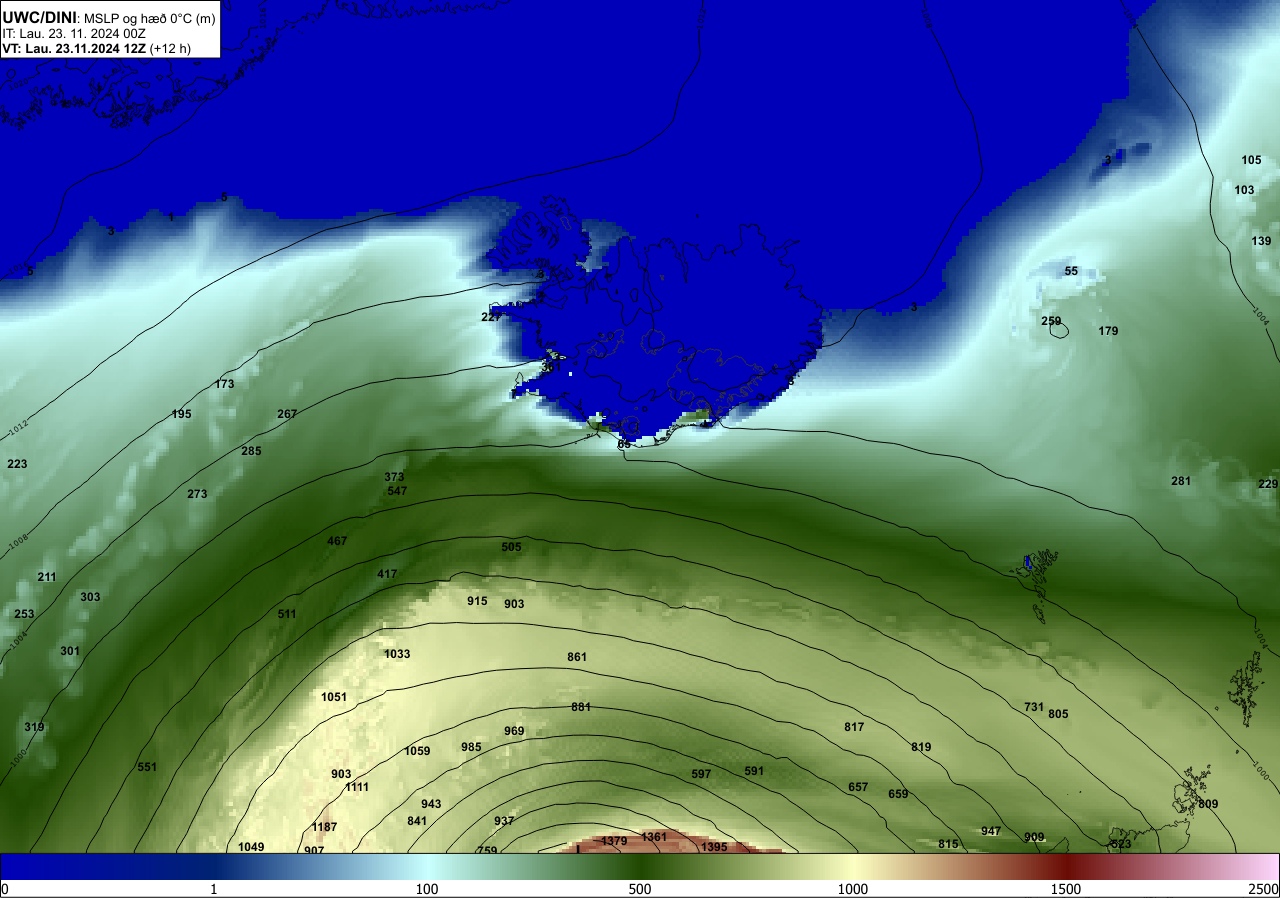Click the map value '173'
The height and width of the screenshot is (898, 1280).
click(224, 384)
